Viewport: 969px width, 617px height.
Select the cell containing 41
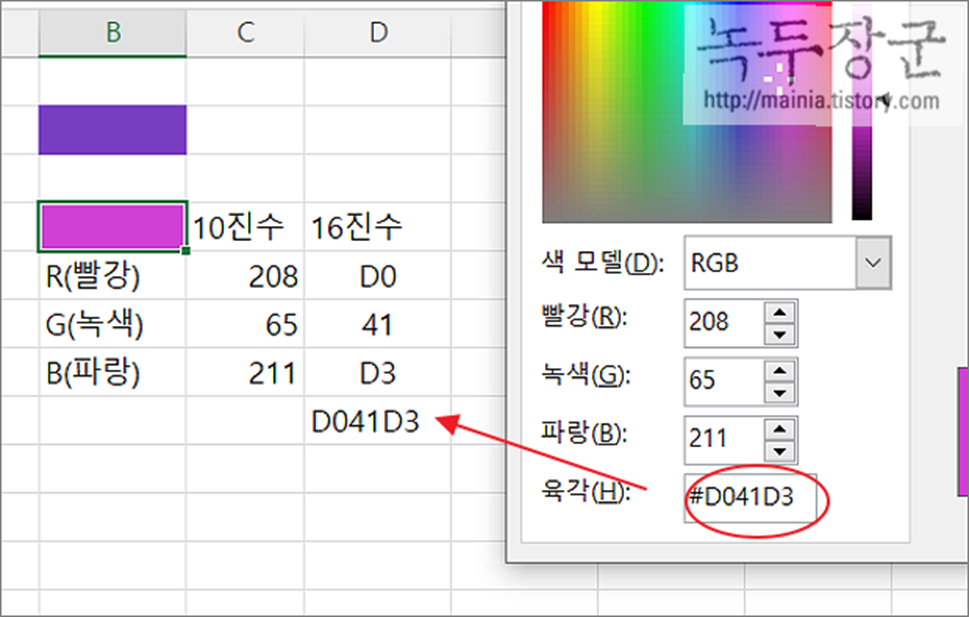point(378,324)
